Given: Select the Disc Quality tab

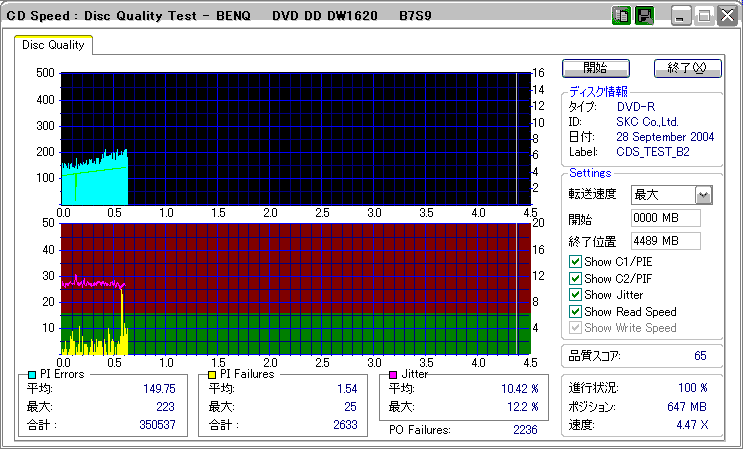Looking at the screenshot, I should [x=53, y=45].
